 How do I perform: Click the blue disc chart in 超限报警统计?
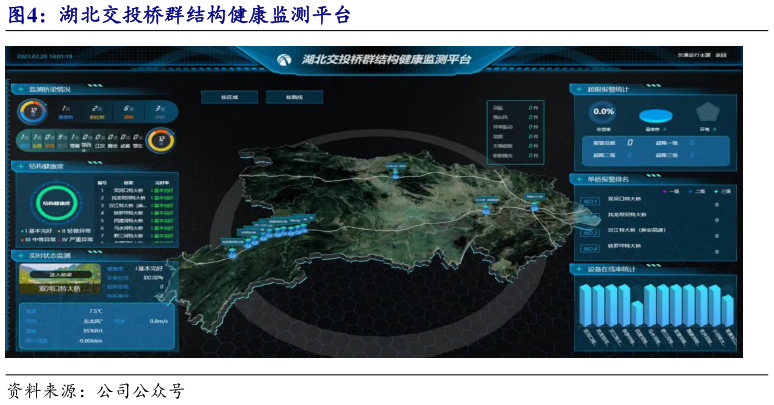tap(656, 117)
